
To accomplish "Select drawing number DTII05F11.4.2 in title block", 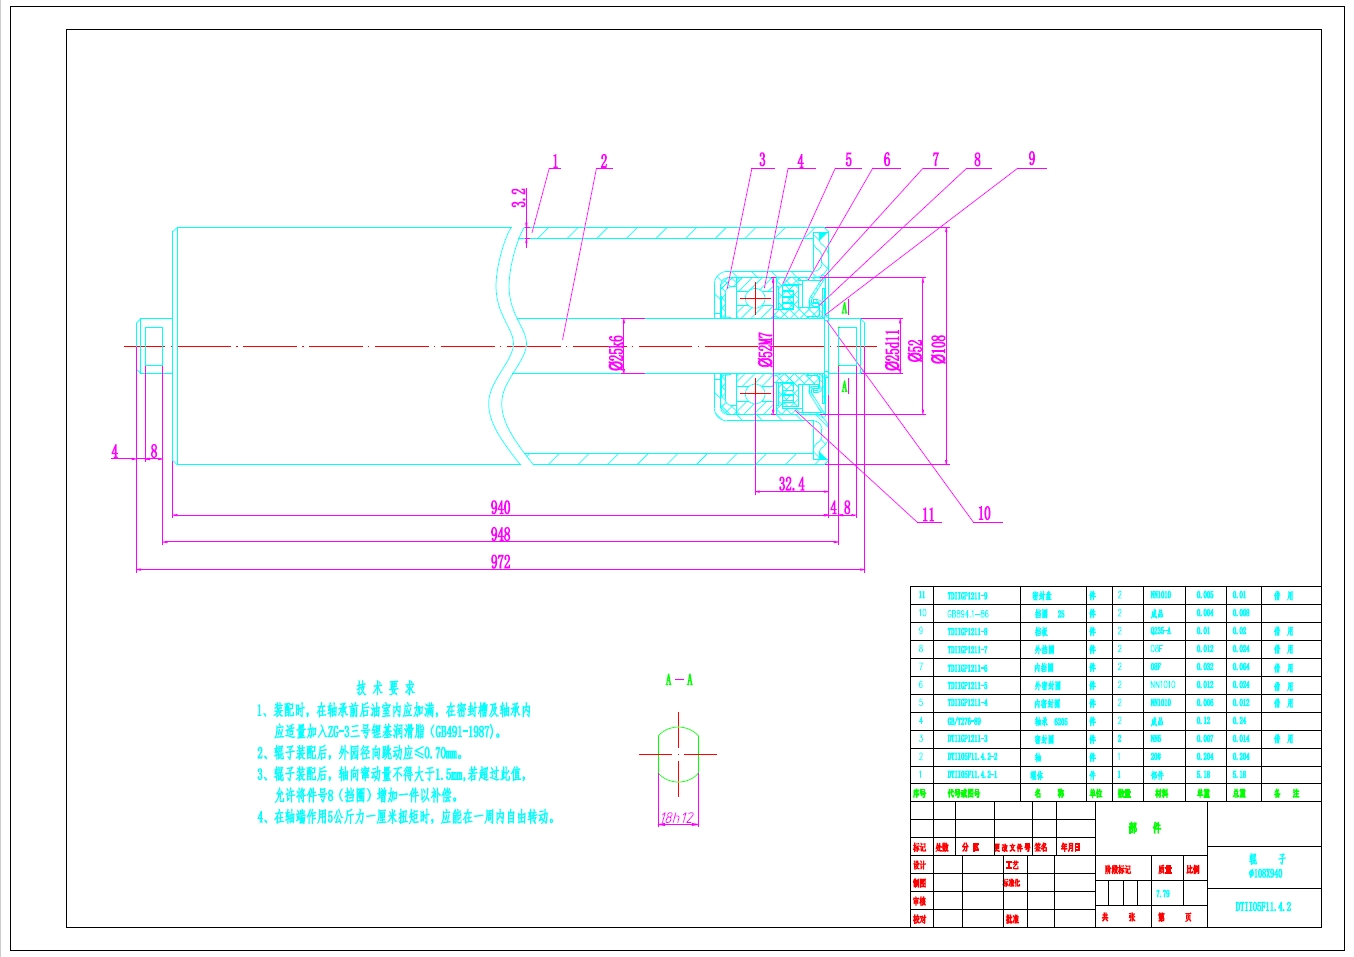I will 1263,907.
